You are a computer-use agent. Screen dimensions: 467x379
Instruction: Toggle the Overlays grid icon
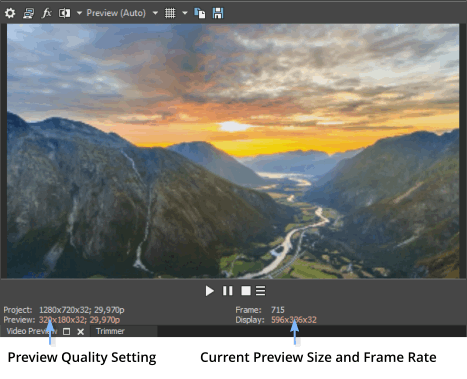170,13
